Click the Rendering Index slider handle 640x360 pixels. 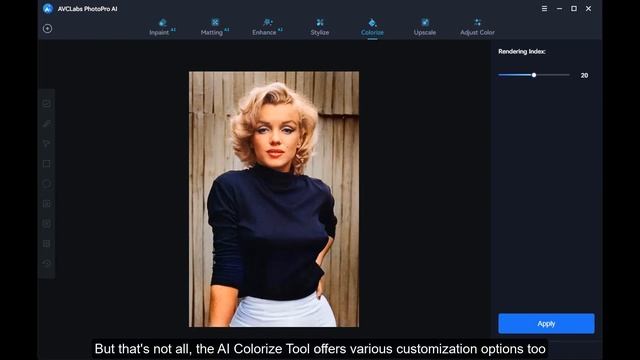point(534,75)
